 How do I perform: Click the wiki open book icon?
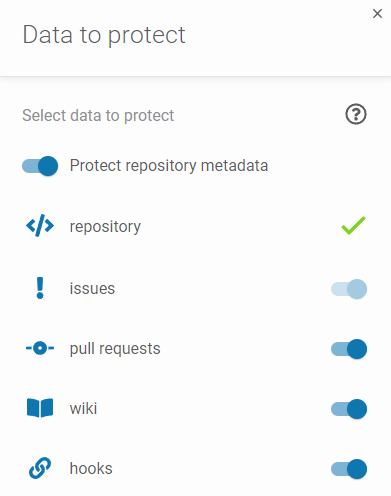40,408
